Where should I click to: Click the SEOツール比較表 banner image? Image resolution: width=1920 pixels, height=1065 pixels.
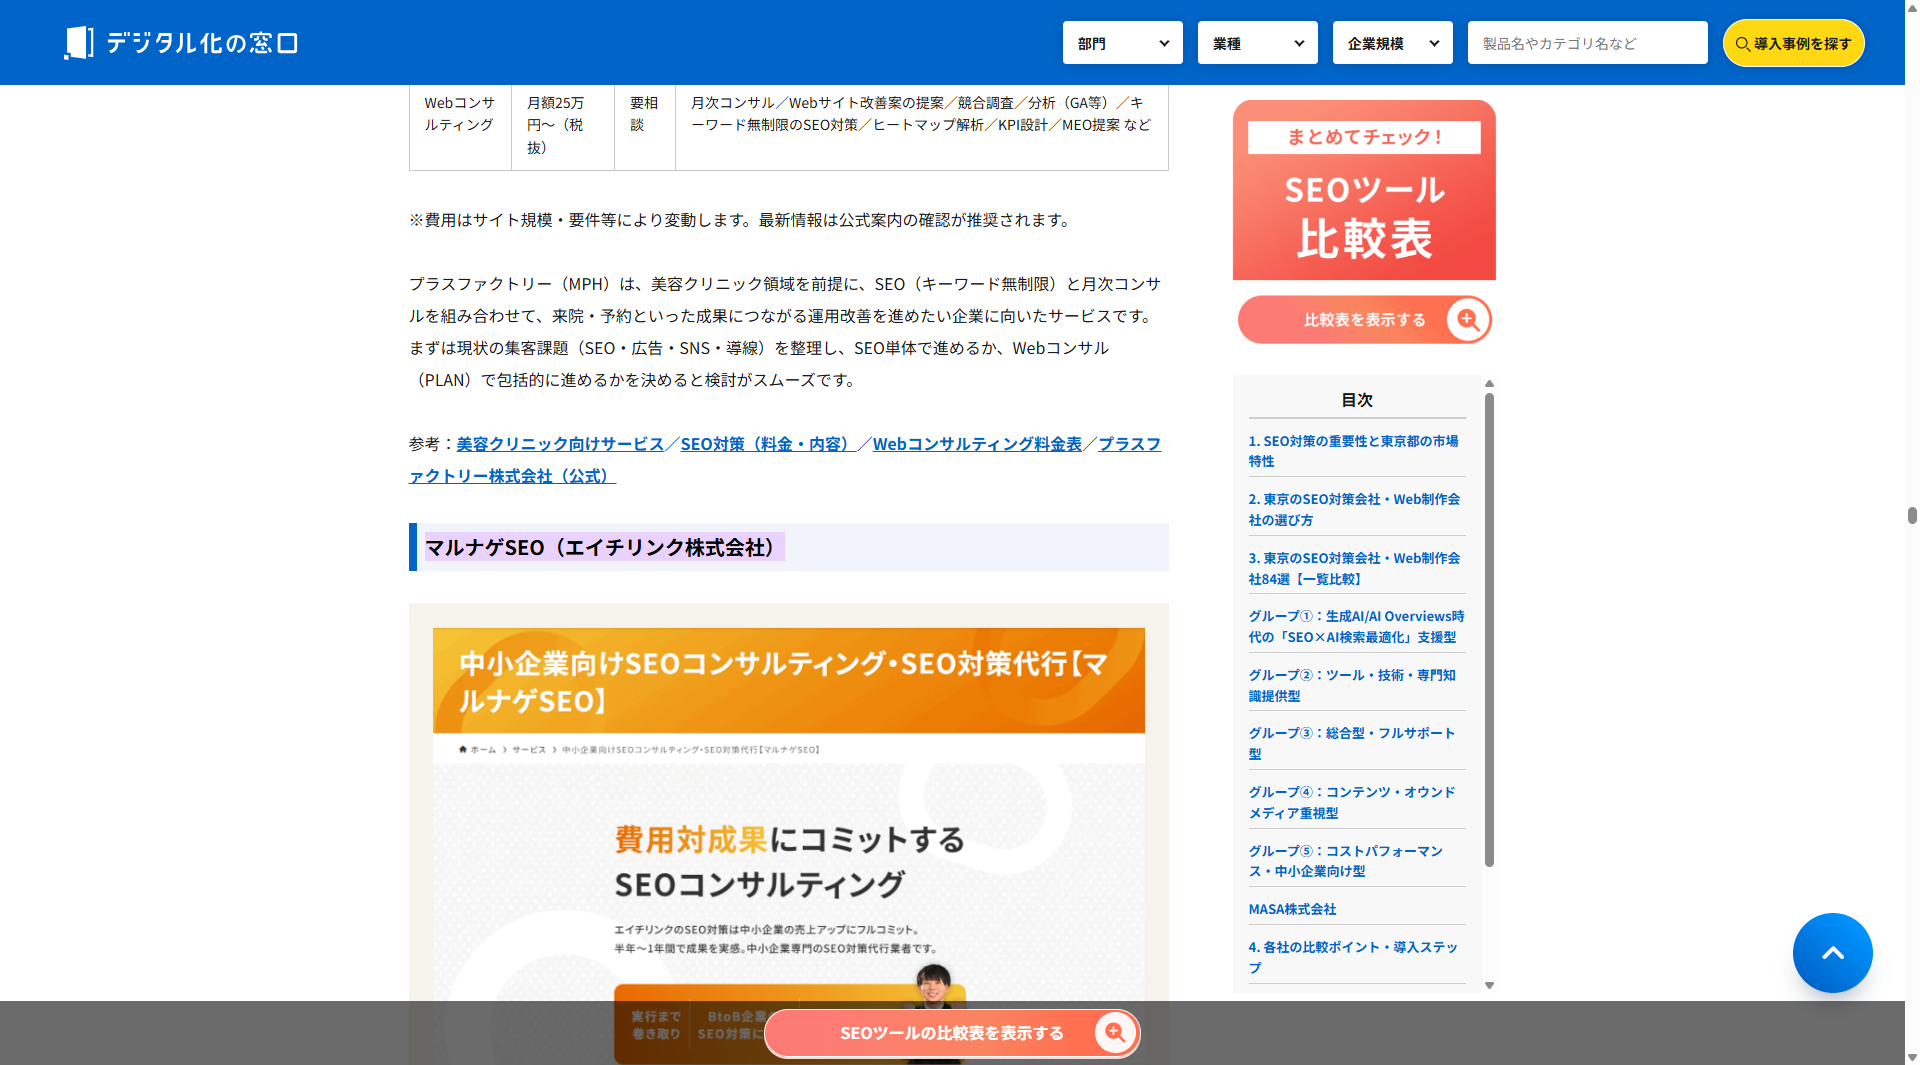[x=1364, y=190]
